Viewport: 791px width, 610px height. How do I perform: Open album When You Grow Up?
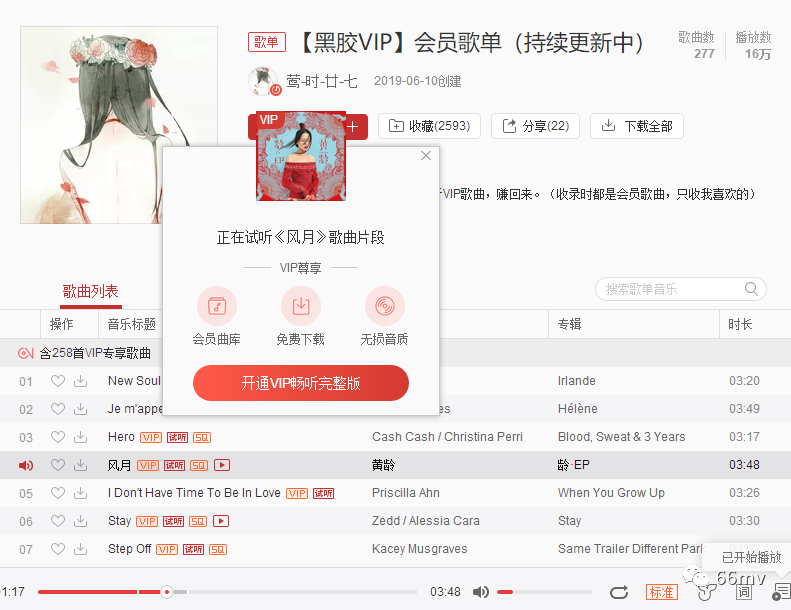611,493
